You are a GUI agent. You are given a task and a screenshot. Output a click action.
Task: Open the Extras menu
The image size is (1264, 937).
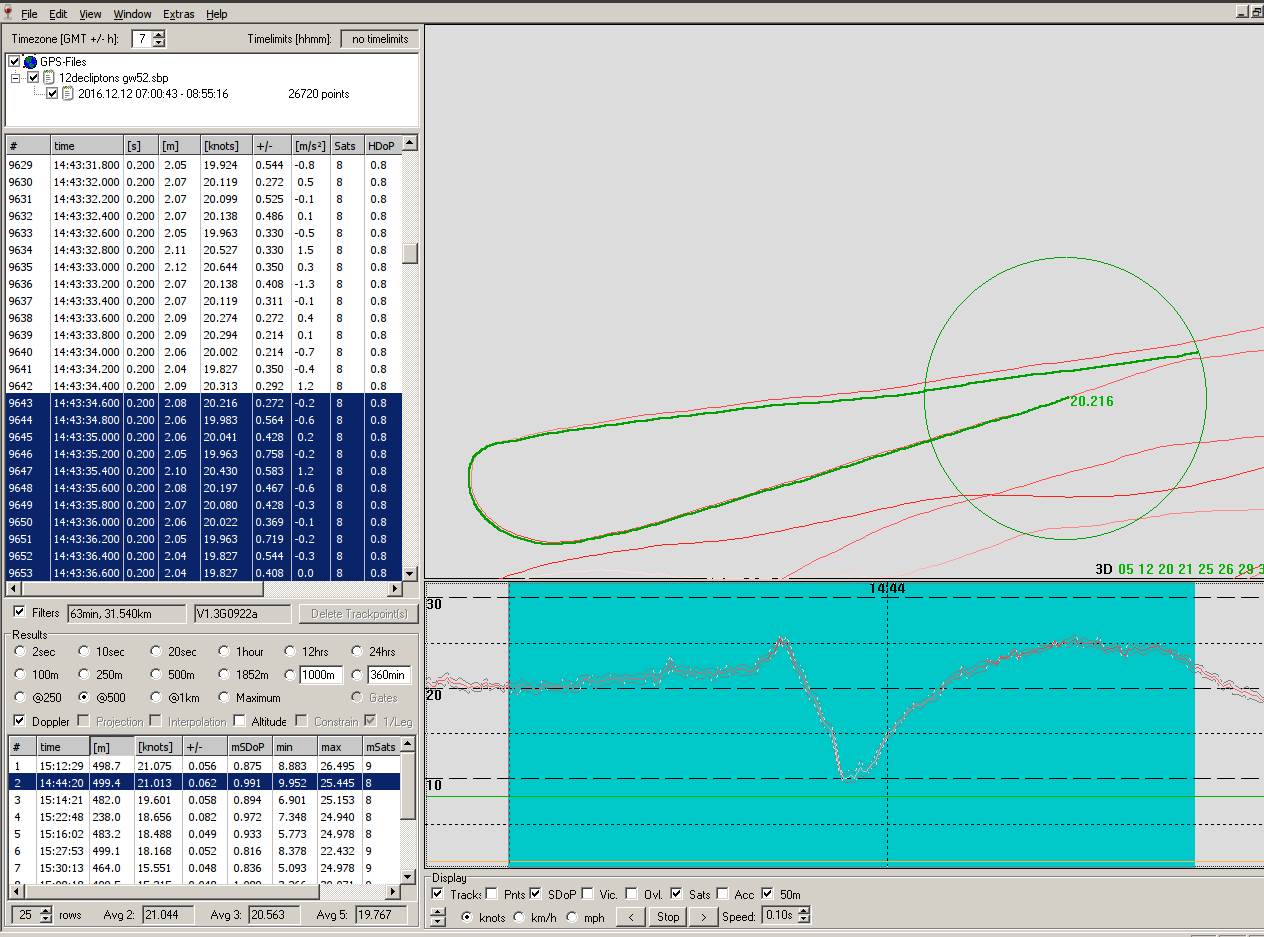point(178,14)
